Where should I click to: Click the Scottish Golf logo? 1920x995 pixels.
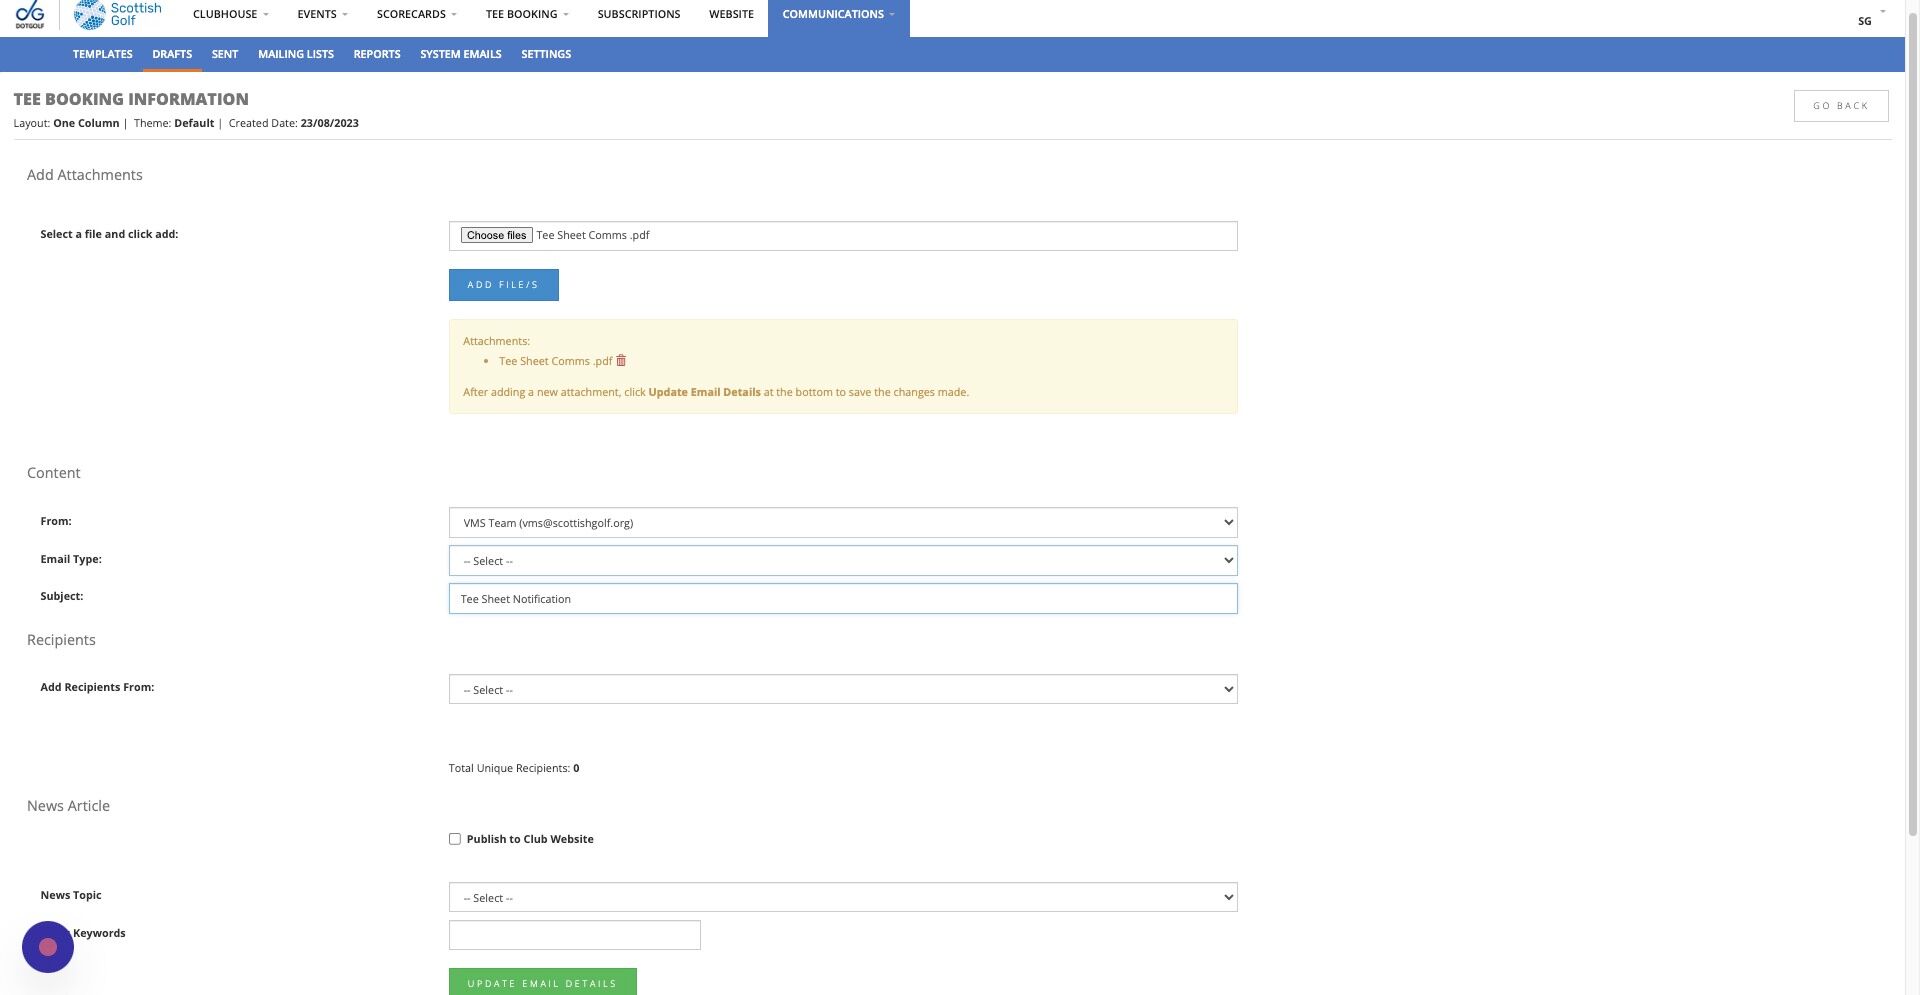coord(118,15)
